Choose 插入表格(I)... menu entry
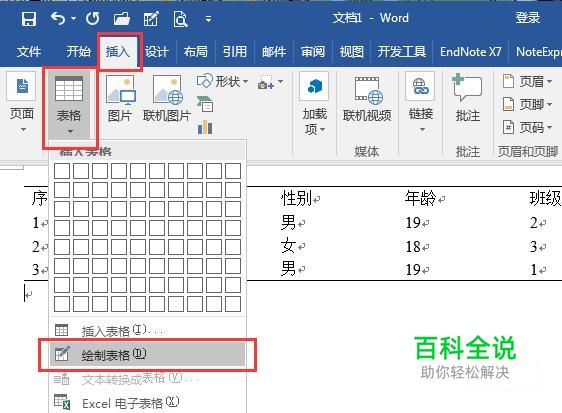Screen dimensions: 562x413 [x=147, y=330]
